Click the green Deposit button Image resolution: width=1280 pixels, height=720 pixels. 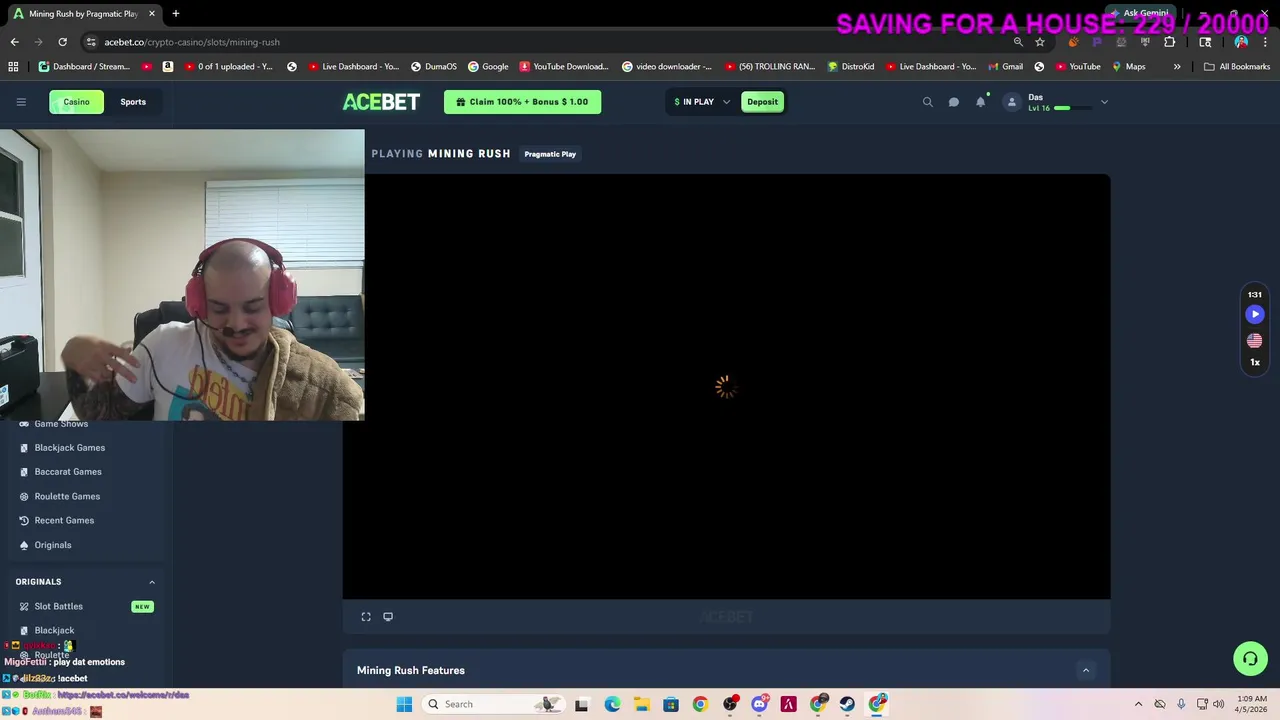point(762,102)
